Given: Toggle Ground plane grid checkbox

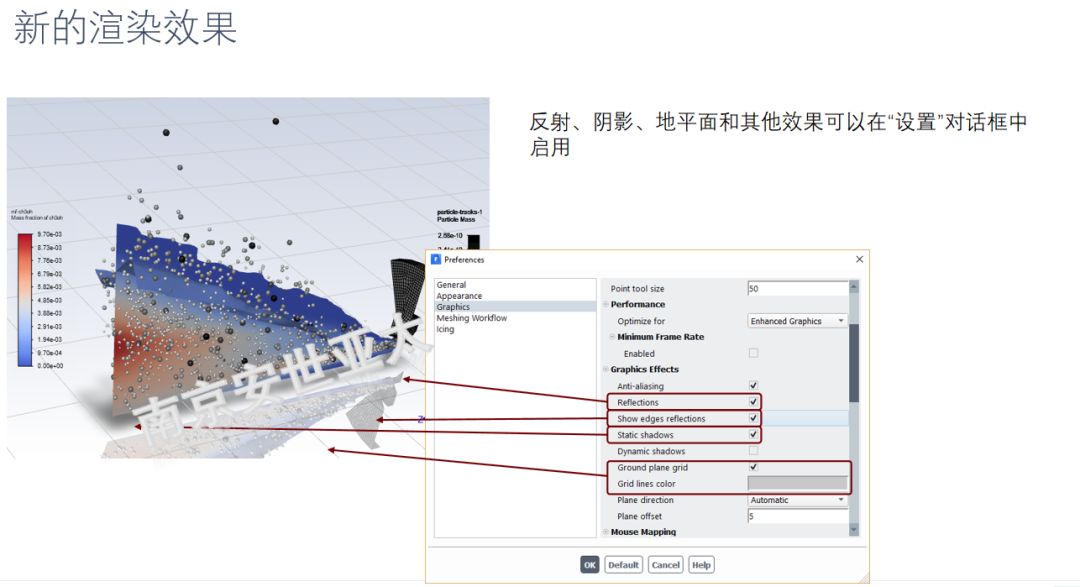Looking at the screenshot, I should [x=753, y=467].
